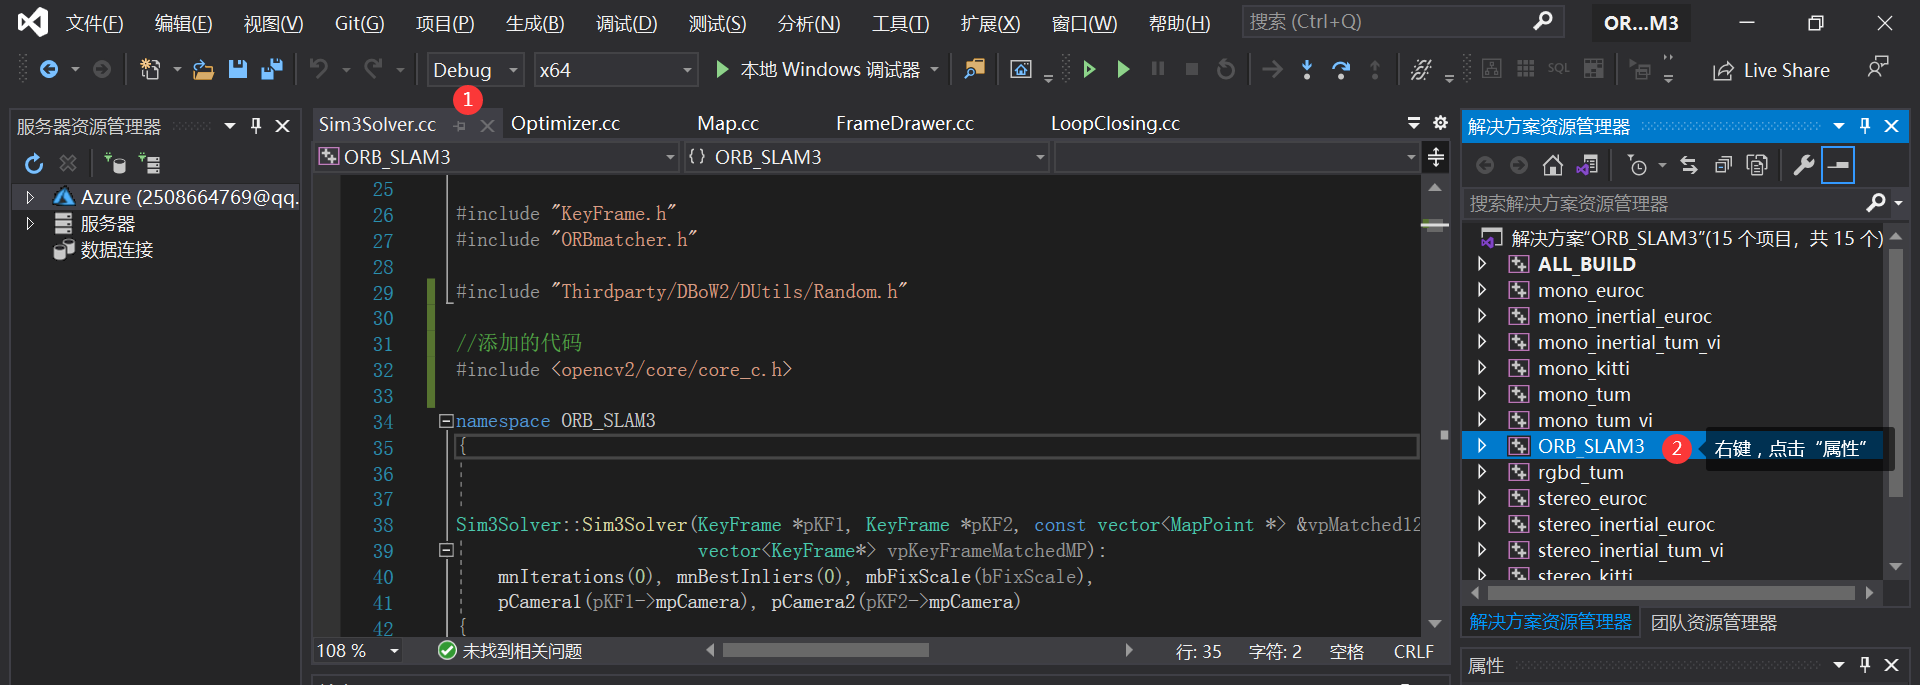Click Connect to Database icon in Server Explorer

click(115, 163)
